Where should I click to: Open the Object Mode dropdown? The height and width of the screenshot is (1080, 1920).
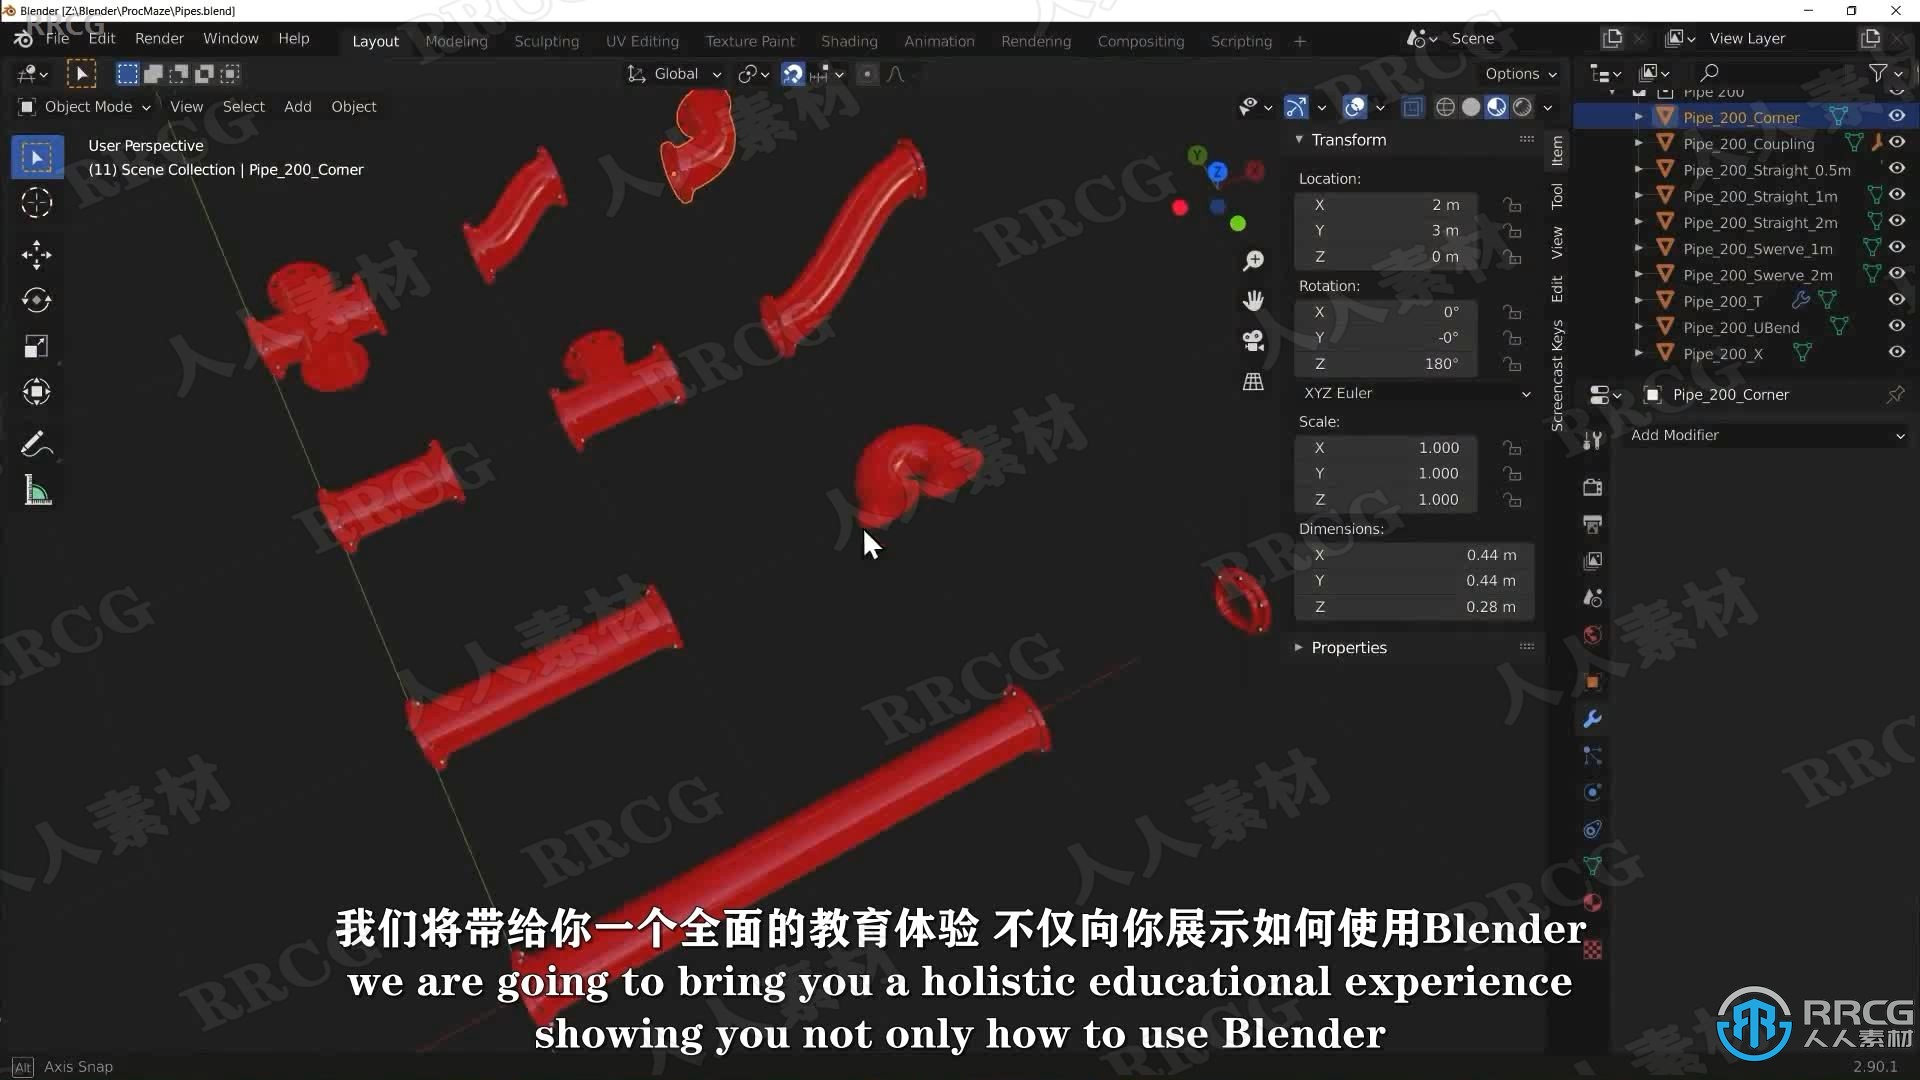(85, 107)
